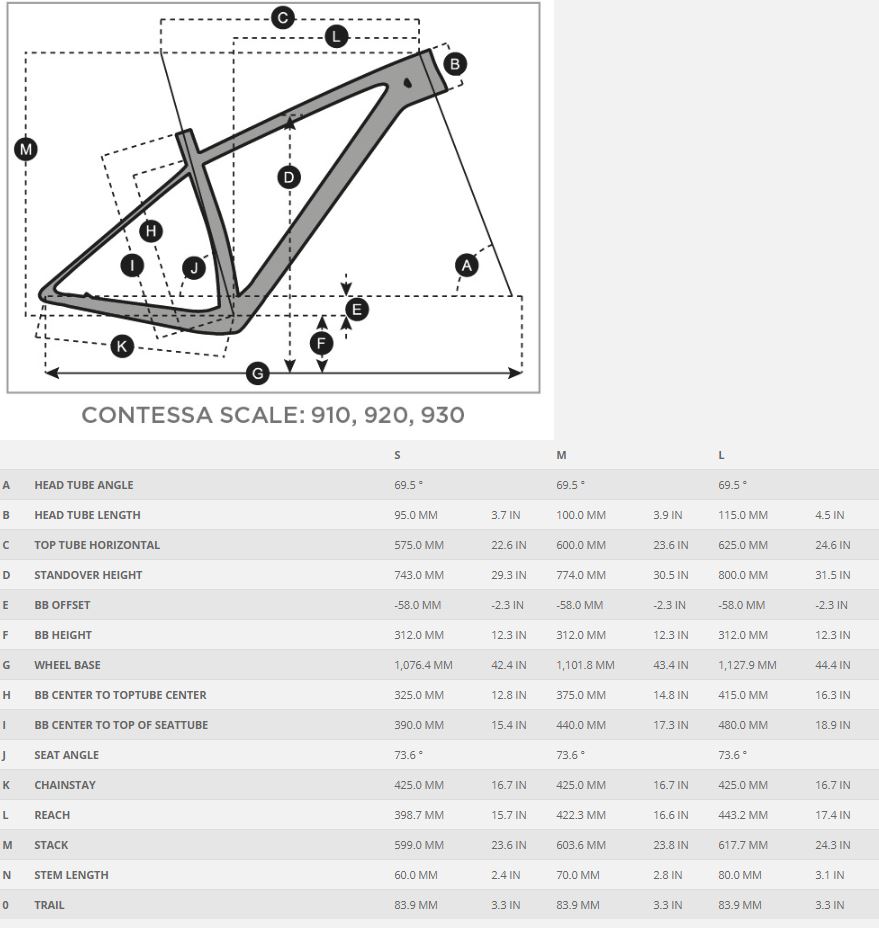Click the circled F BB height marker
Screen dimensions: 879x928
coord(321,344)
